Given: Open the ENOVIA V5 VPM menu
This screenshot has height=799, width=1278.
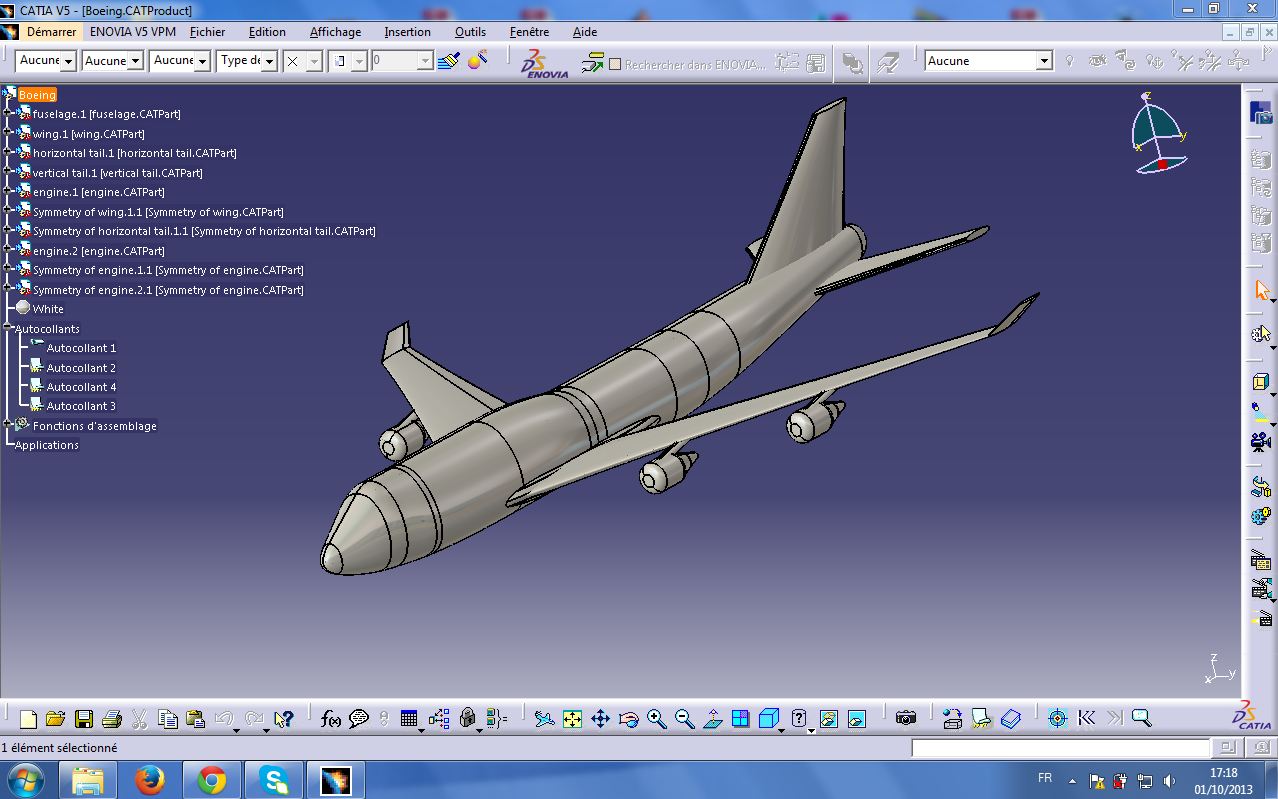Looking at the screenshot, I should 133,32.
